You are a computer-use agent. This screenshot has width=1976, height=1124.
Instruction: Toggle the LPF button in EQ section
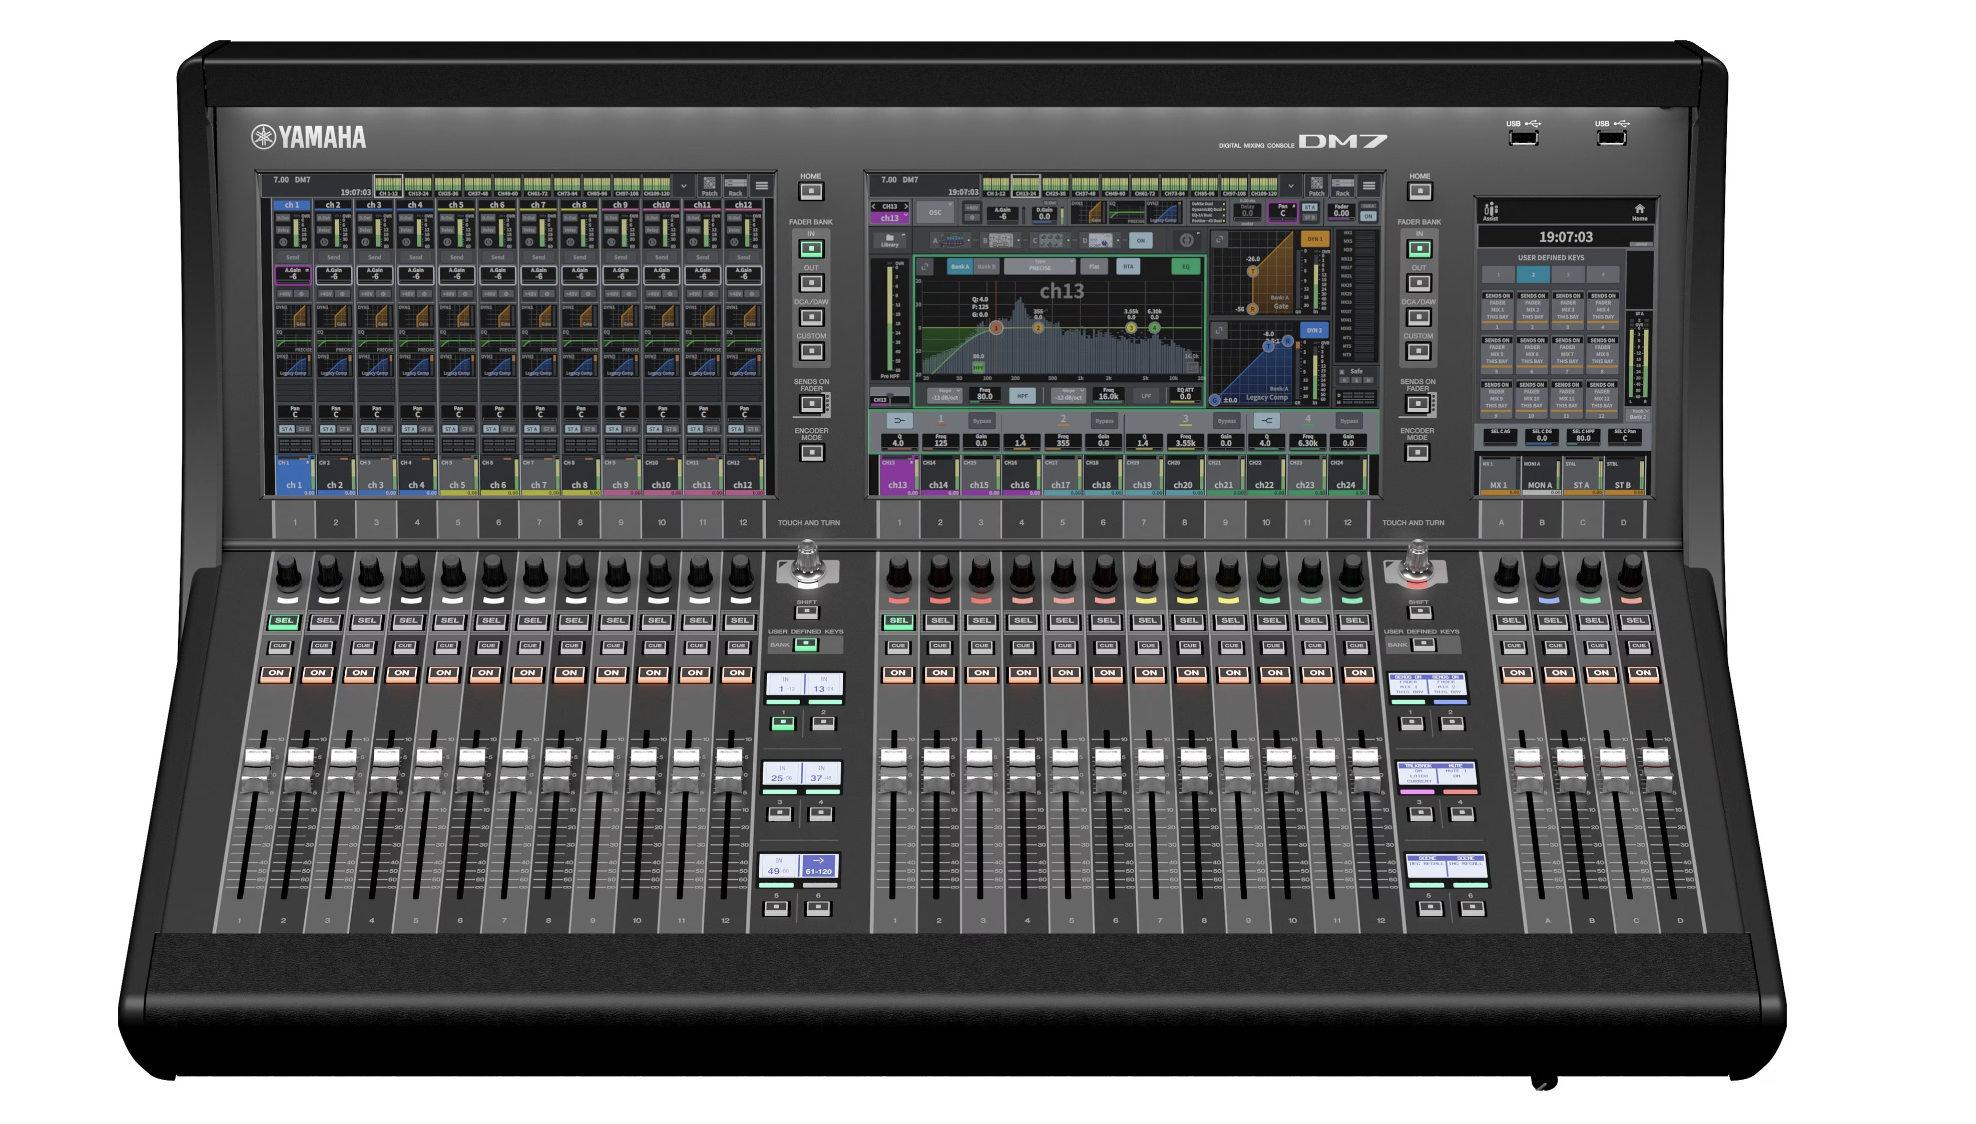pyautogui.click(x=1146, y=396)
